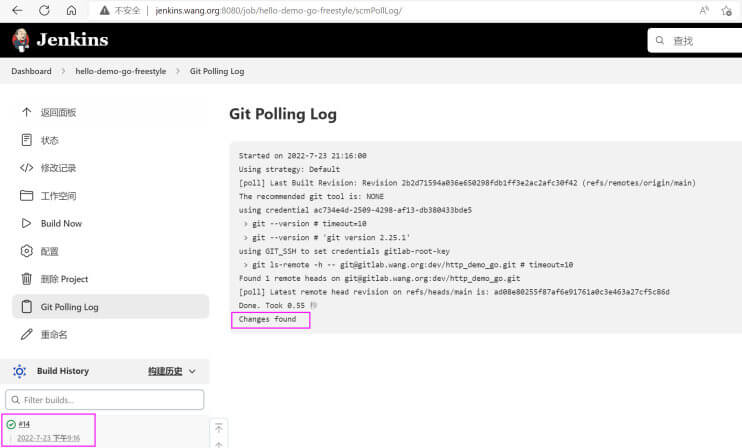Click the document icon for 状态
Screen dimensions: 742x448
point(26,140)
